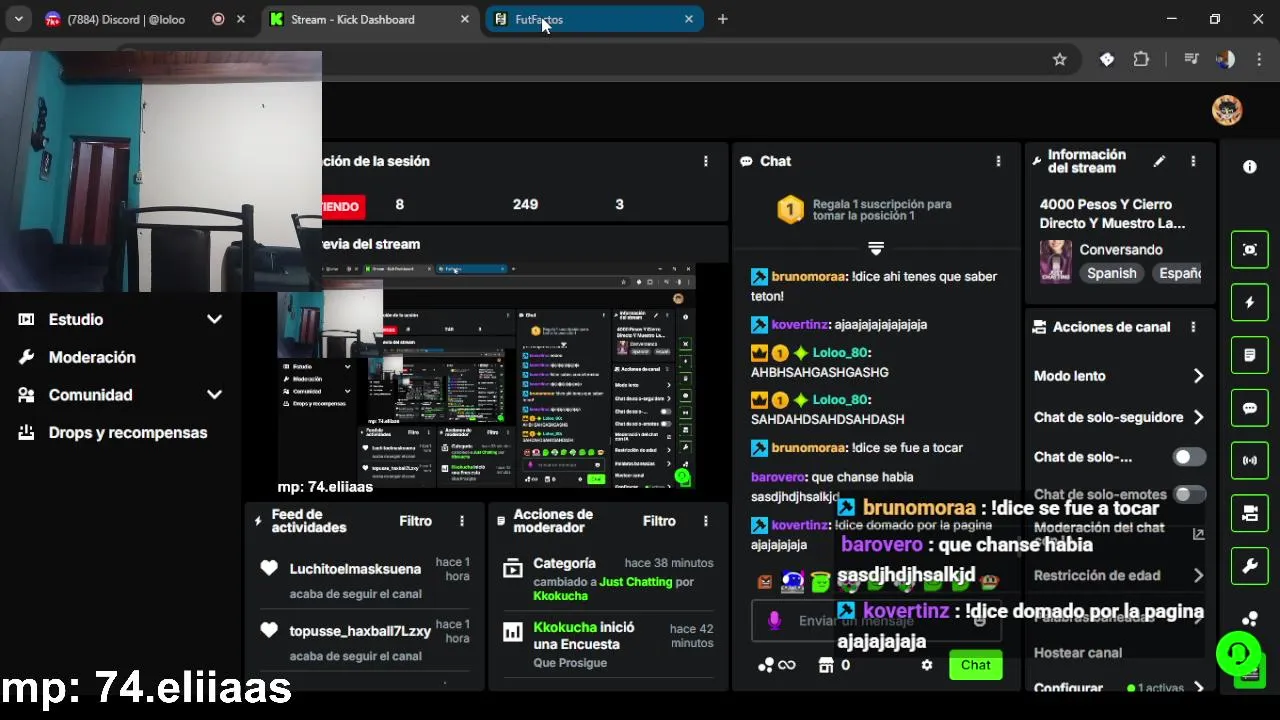Screen dimensions: 1280x720
Task: Expand the Estudio sidebar section
Action: tap(214, 319)
